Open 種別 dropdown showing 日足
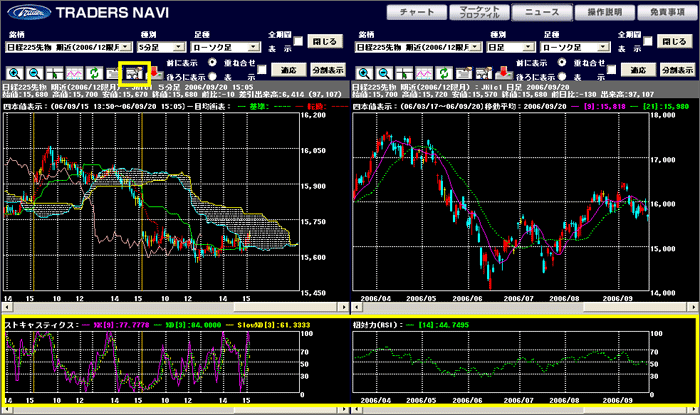 (x=511, y=47)
